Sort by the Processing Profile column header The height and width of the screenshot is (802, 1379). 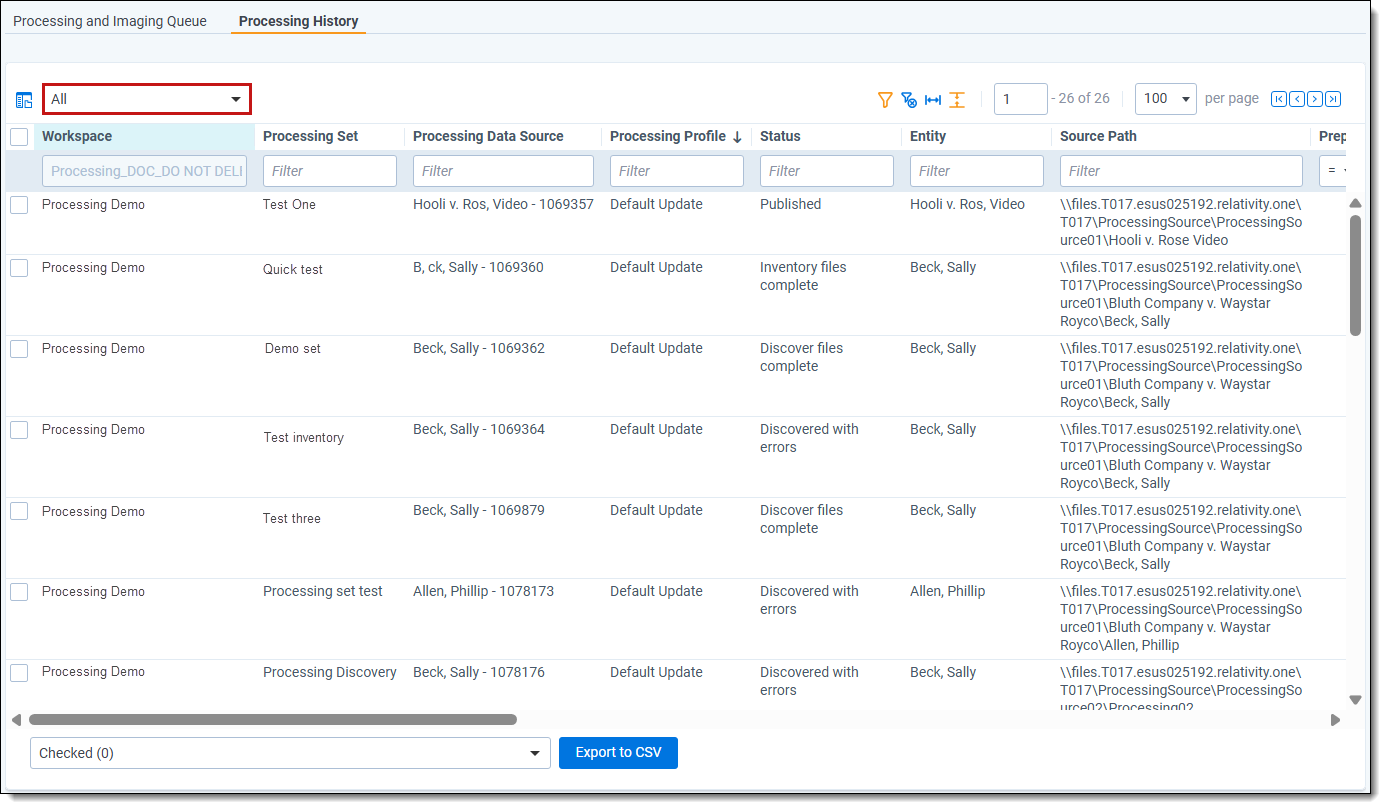click(667, 137)
